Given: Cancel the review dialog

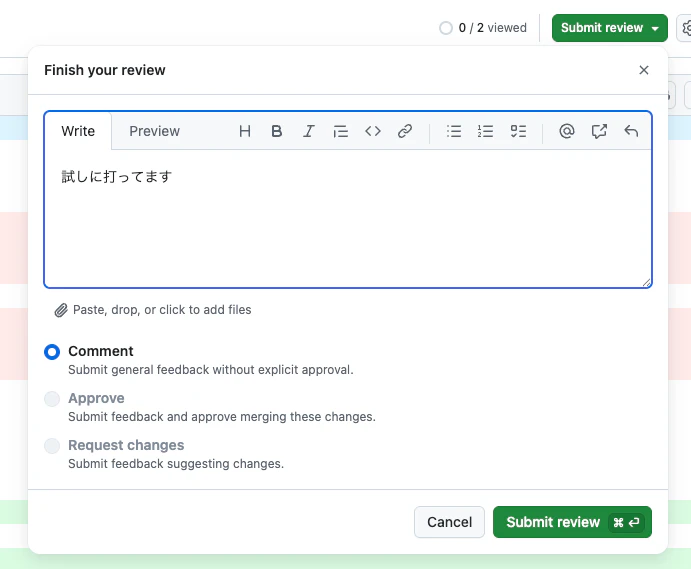Looking at the screenshot, I should pos(449,522).
